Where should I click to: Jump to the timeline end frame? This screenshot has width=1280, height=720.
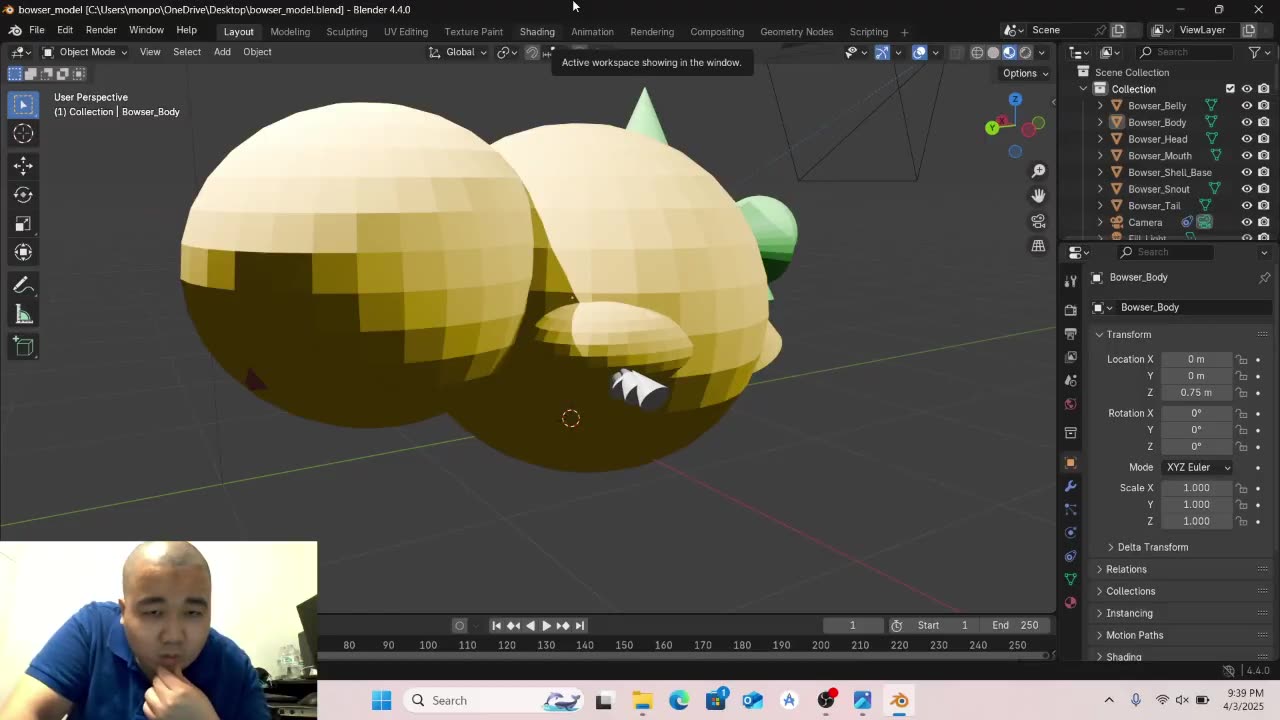tap(579, 625)
